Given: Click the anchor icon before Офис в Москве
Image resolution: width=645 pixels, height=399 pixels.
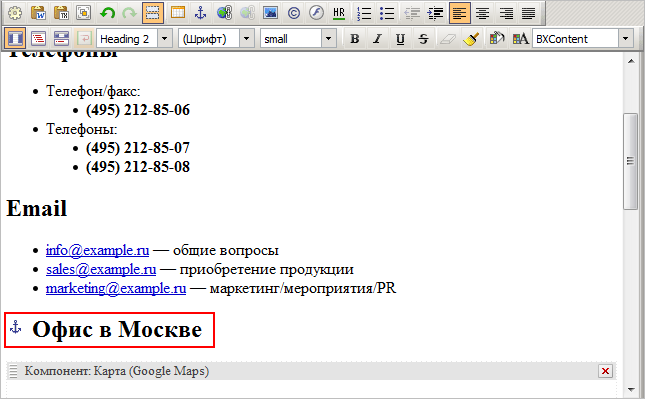Looking at the screenshot, I should tap(16, 327).
